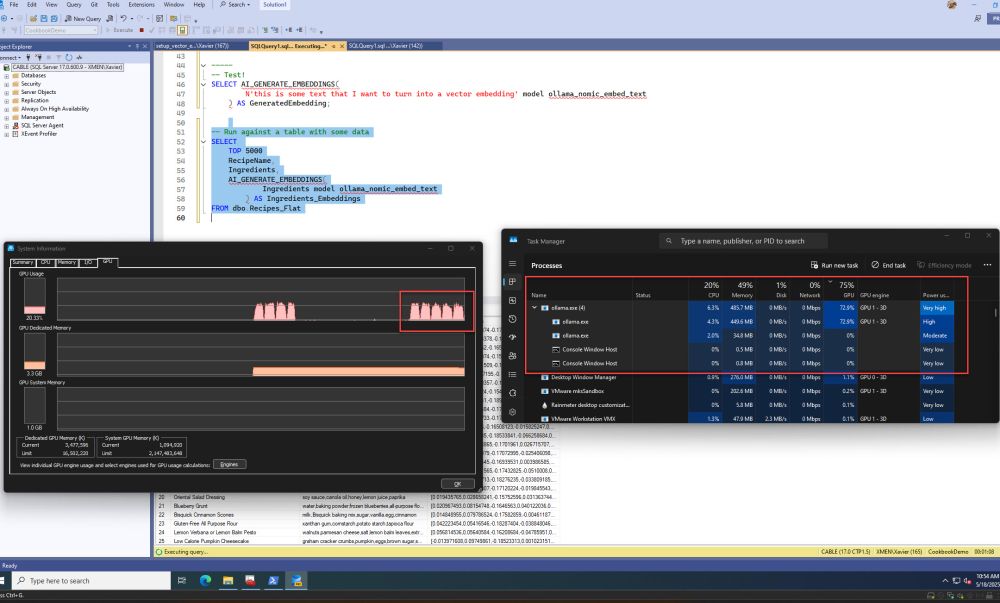Collapse the ollama.exe (4) process group

(534, 308)
